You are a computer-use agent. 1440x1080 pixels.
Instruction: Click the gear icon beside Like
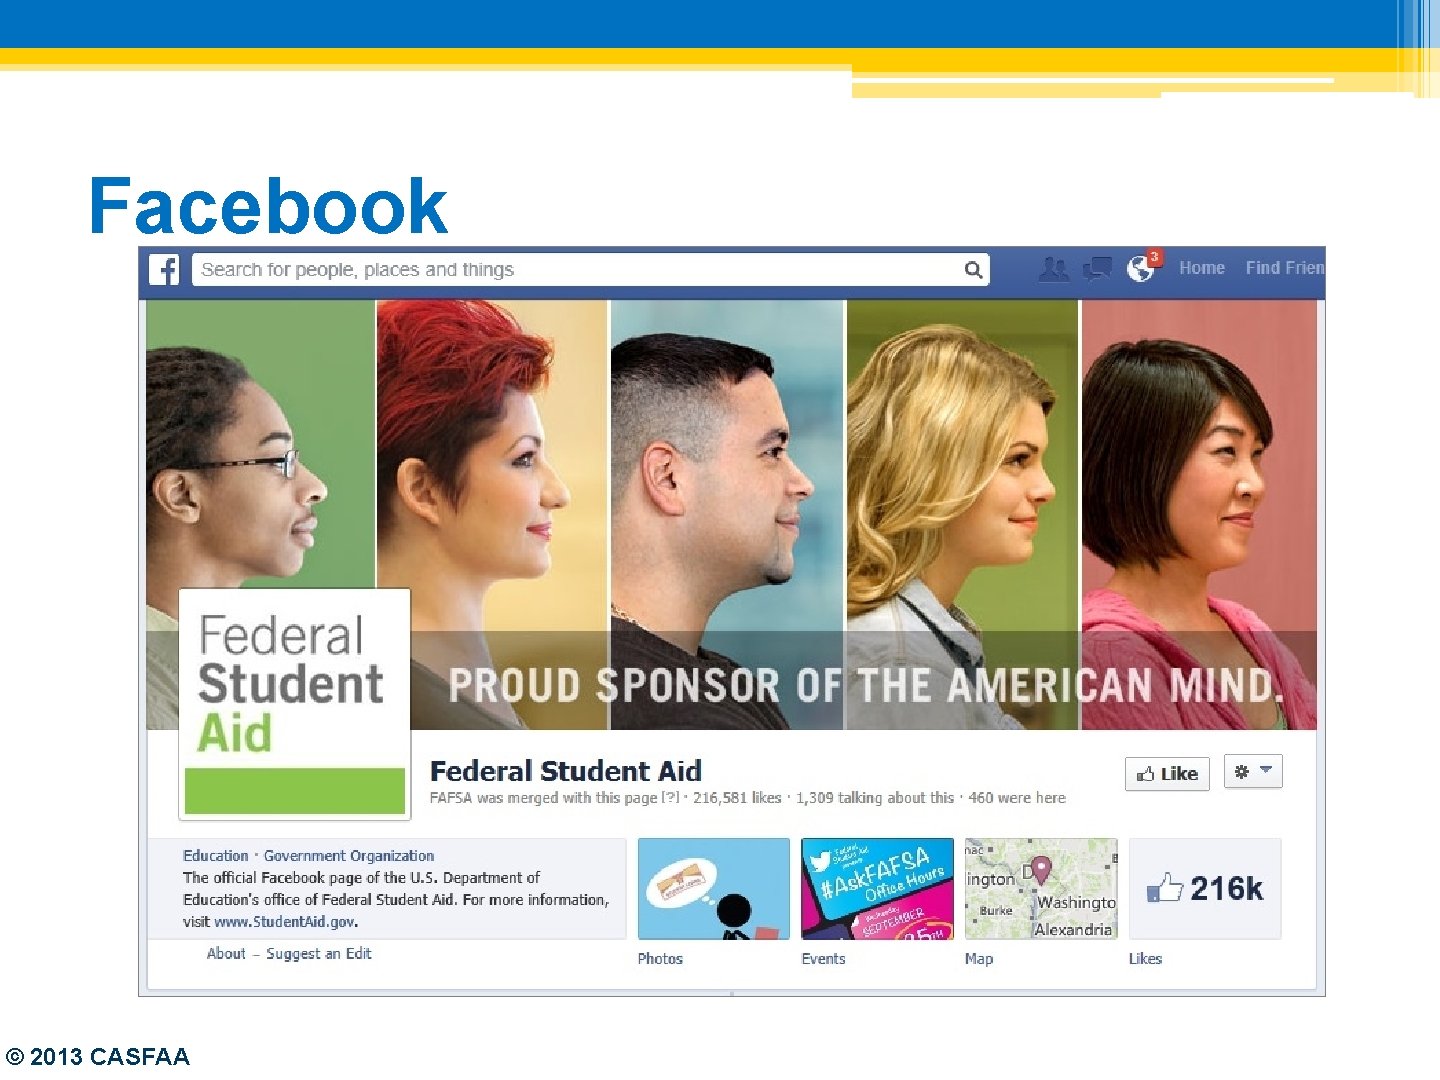point(1242,772)
